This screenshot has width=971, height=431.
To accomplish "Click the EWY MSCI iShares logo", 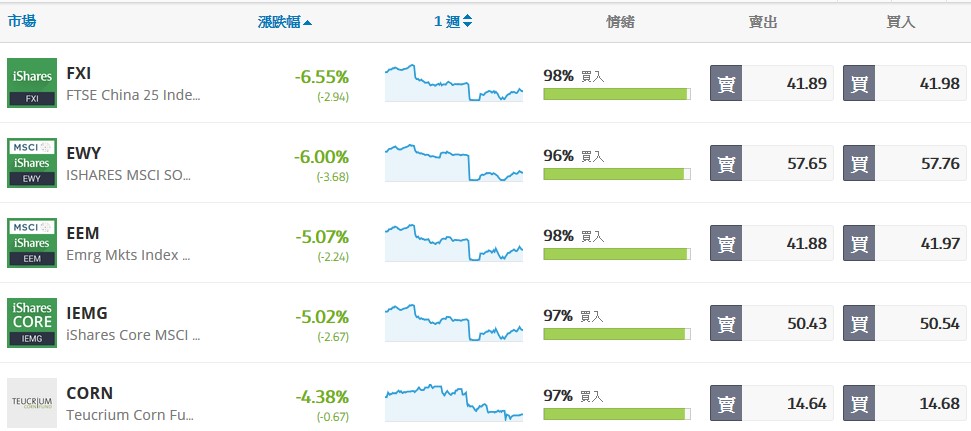I will (x=32, y=163).
